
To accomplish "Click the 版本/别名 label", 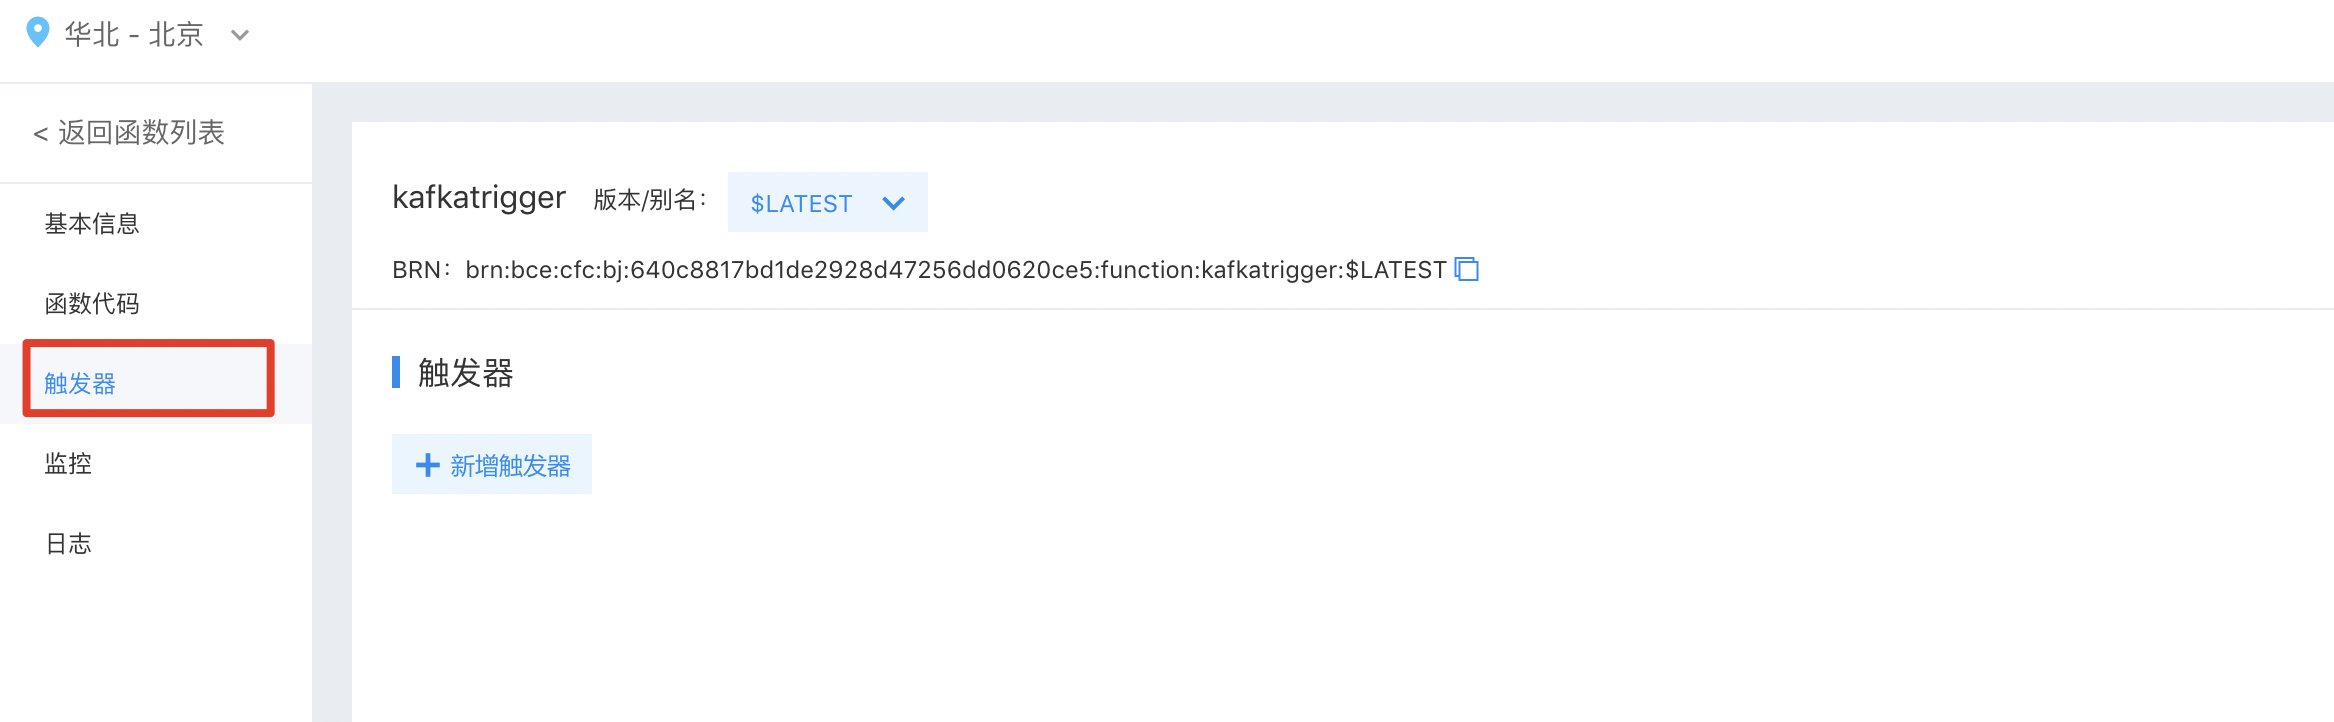I will click(x=650, y=200).
